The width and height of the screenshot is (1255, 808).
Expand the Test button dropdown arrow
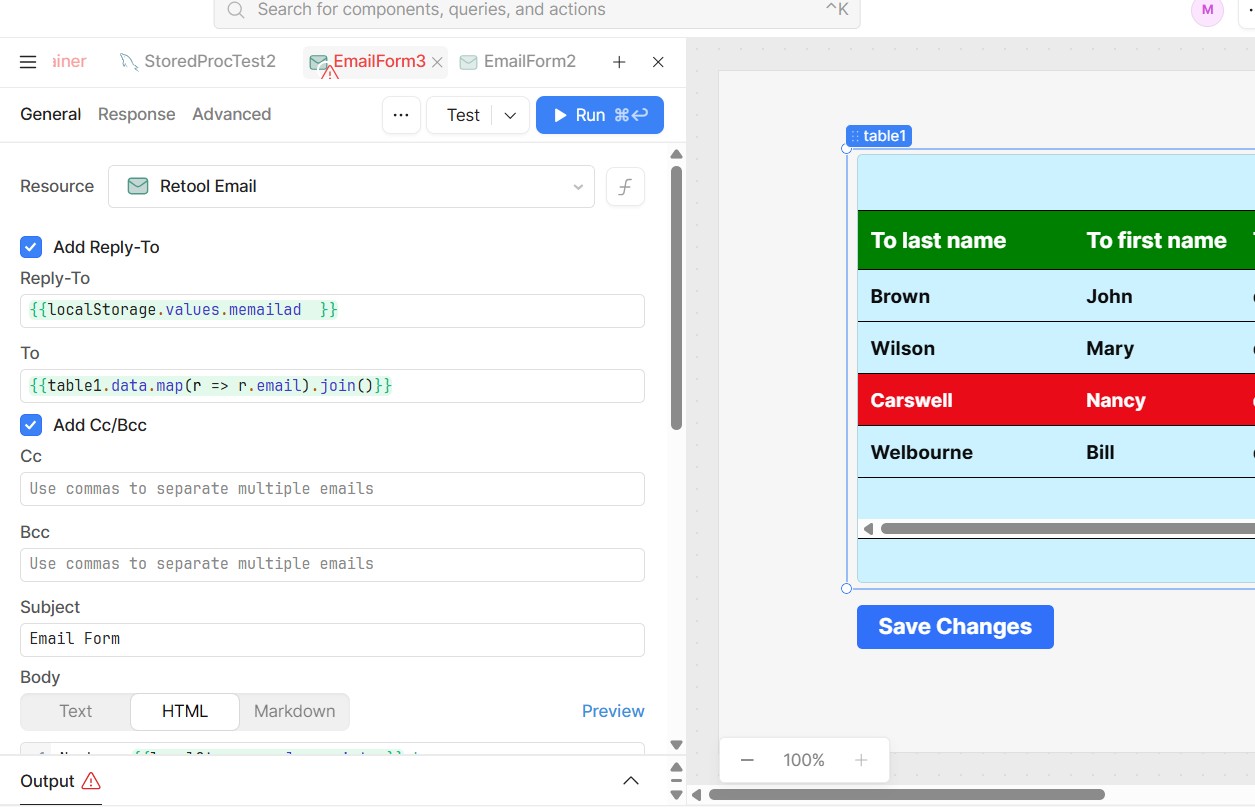click(x=510, y=115)
